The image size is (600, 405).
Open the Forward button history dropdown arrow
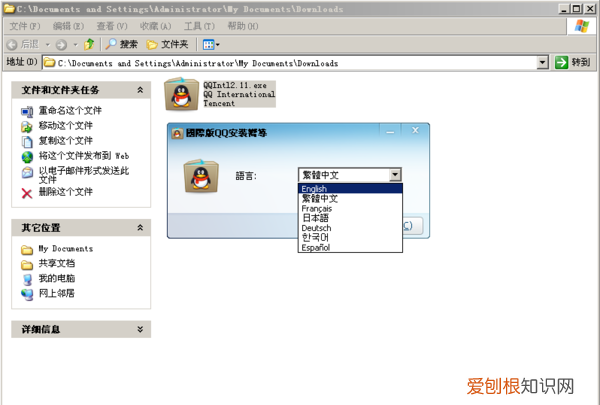pos(75,45)
